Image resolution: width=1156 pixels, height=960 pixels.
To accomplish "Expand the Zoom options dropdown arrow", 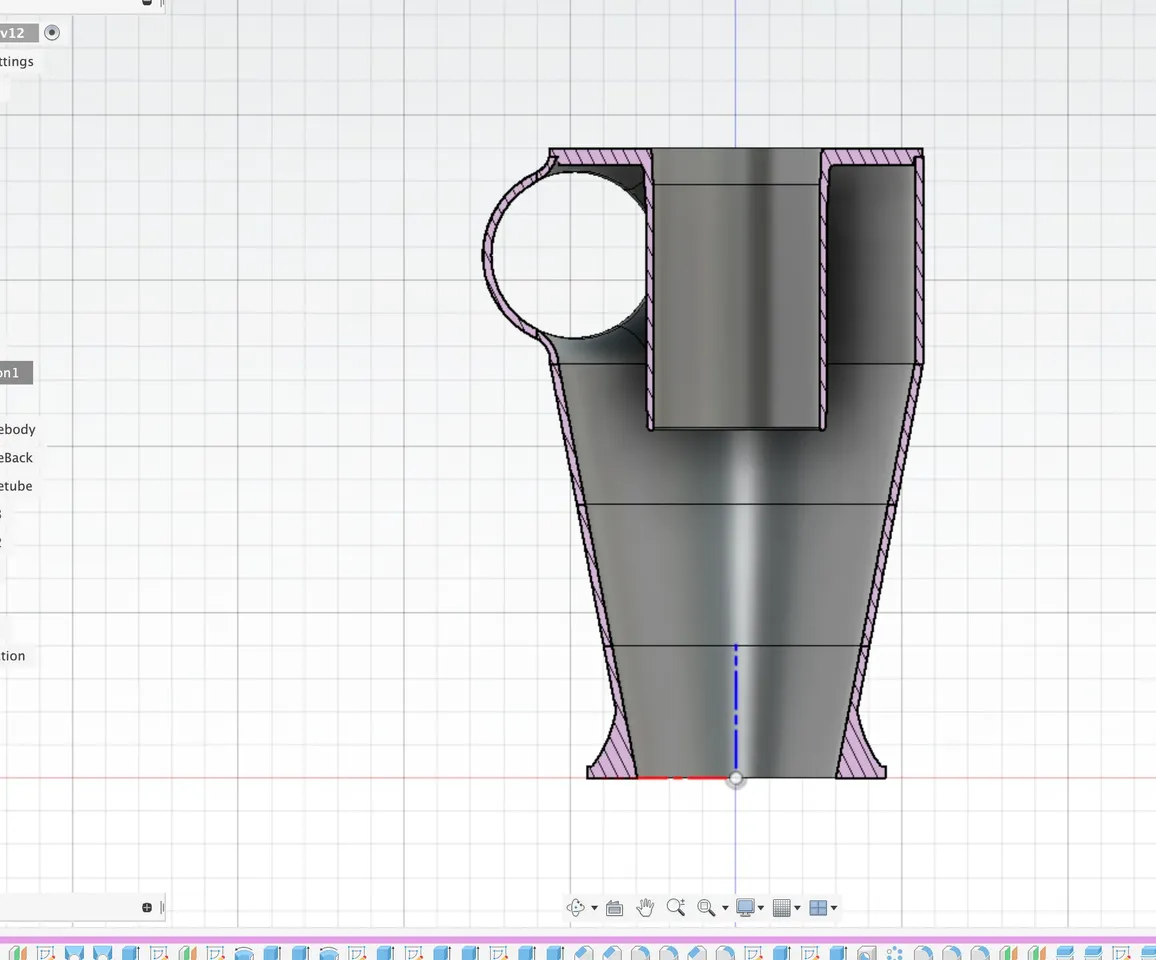I will pyautogui.click(x=725, y=908).
